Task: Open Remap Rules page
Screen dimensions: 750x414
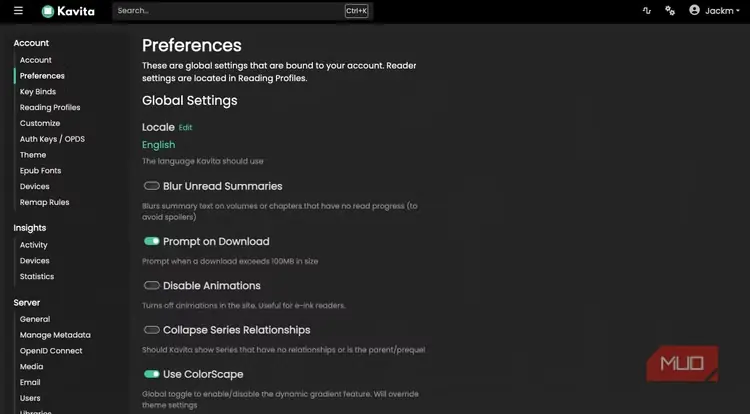Action: tap(44, 202)
